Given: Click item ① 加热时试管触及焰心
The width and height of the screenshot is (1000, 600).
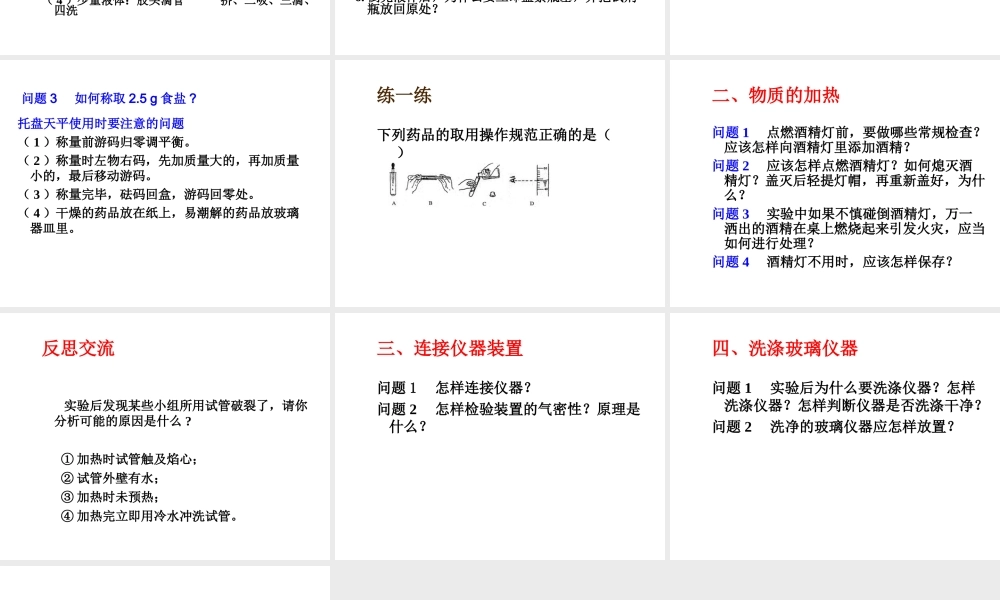Looking at the screenshot, I should (x=129, y=459).
